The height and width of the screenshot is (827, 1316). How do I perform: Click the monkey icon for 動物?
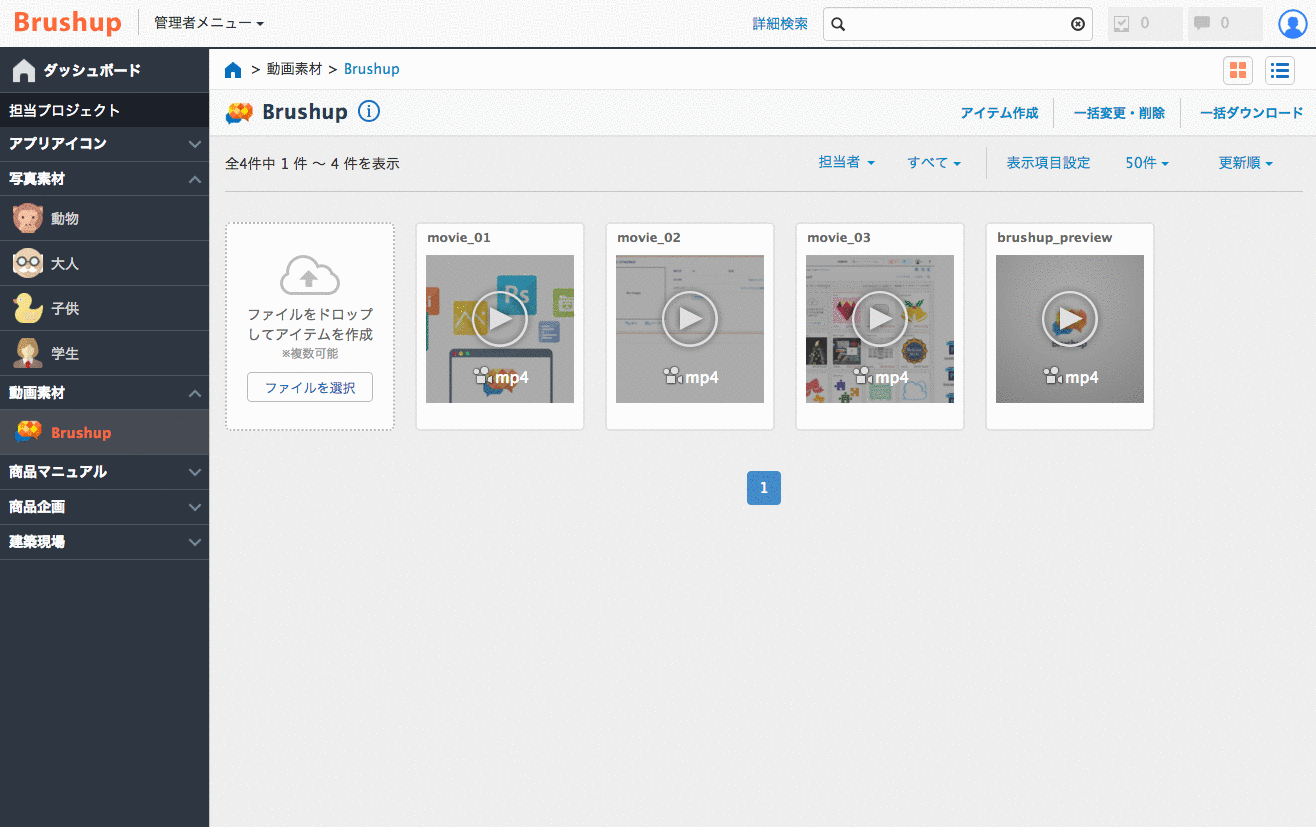(28, 218)
